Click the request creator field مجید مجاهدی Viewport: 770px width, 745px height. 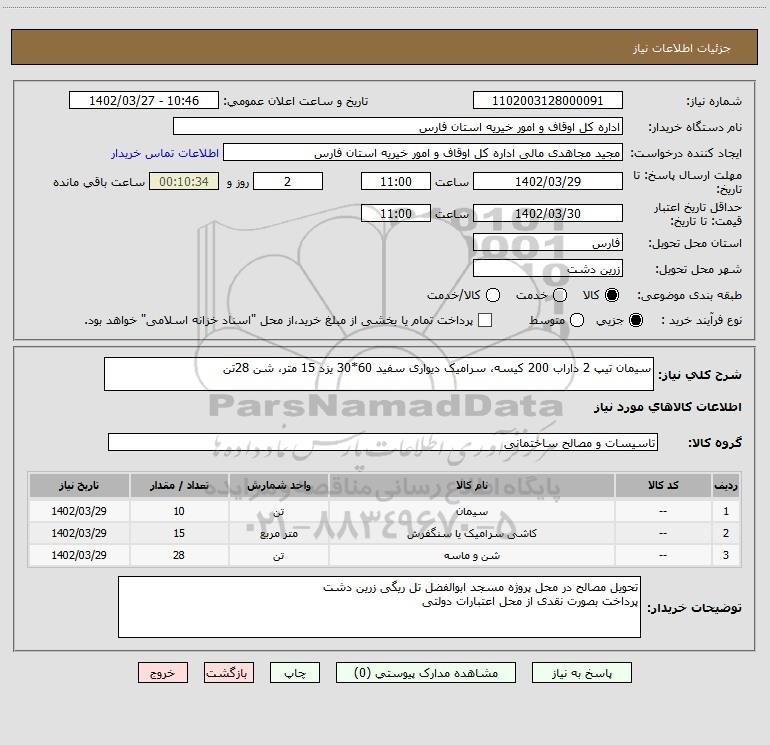coord(423,153)
